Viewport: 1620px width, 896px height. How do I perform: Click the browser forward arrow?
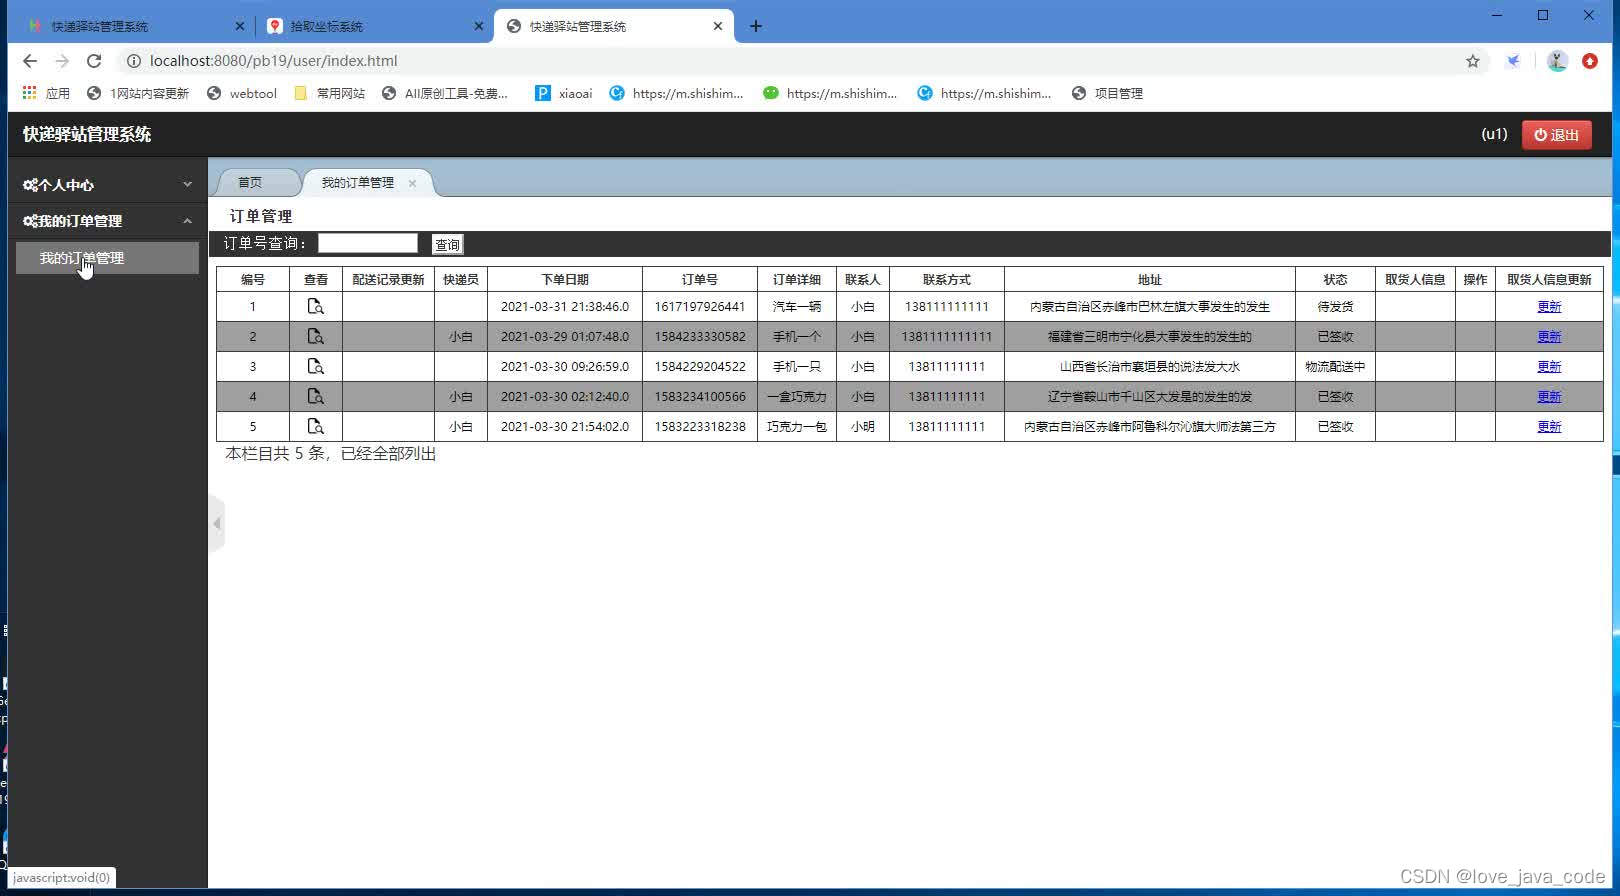click(x=62, y=61)
